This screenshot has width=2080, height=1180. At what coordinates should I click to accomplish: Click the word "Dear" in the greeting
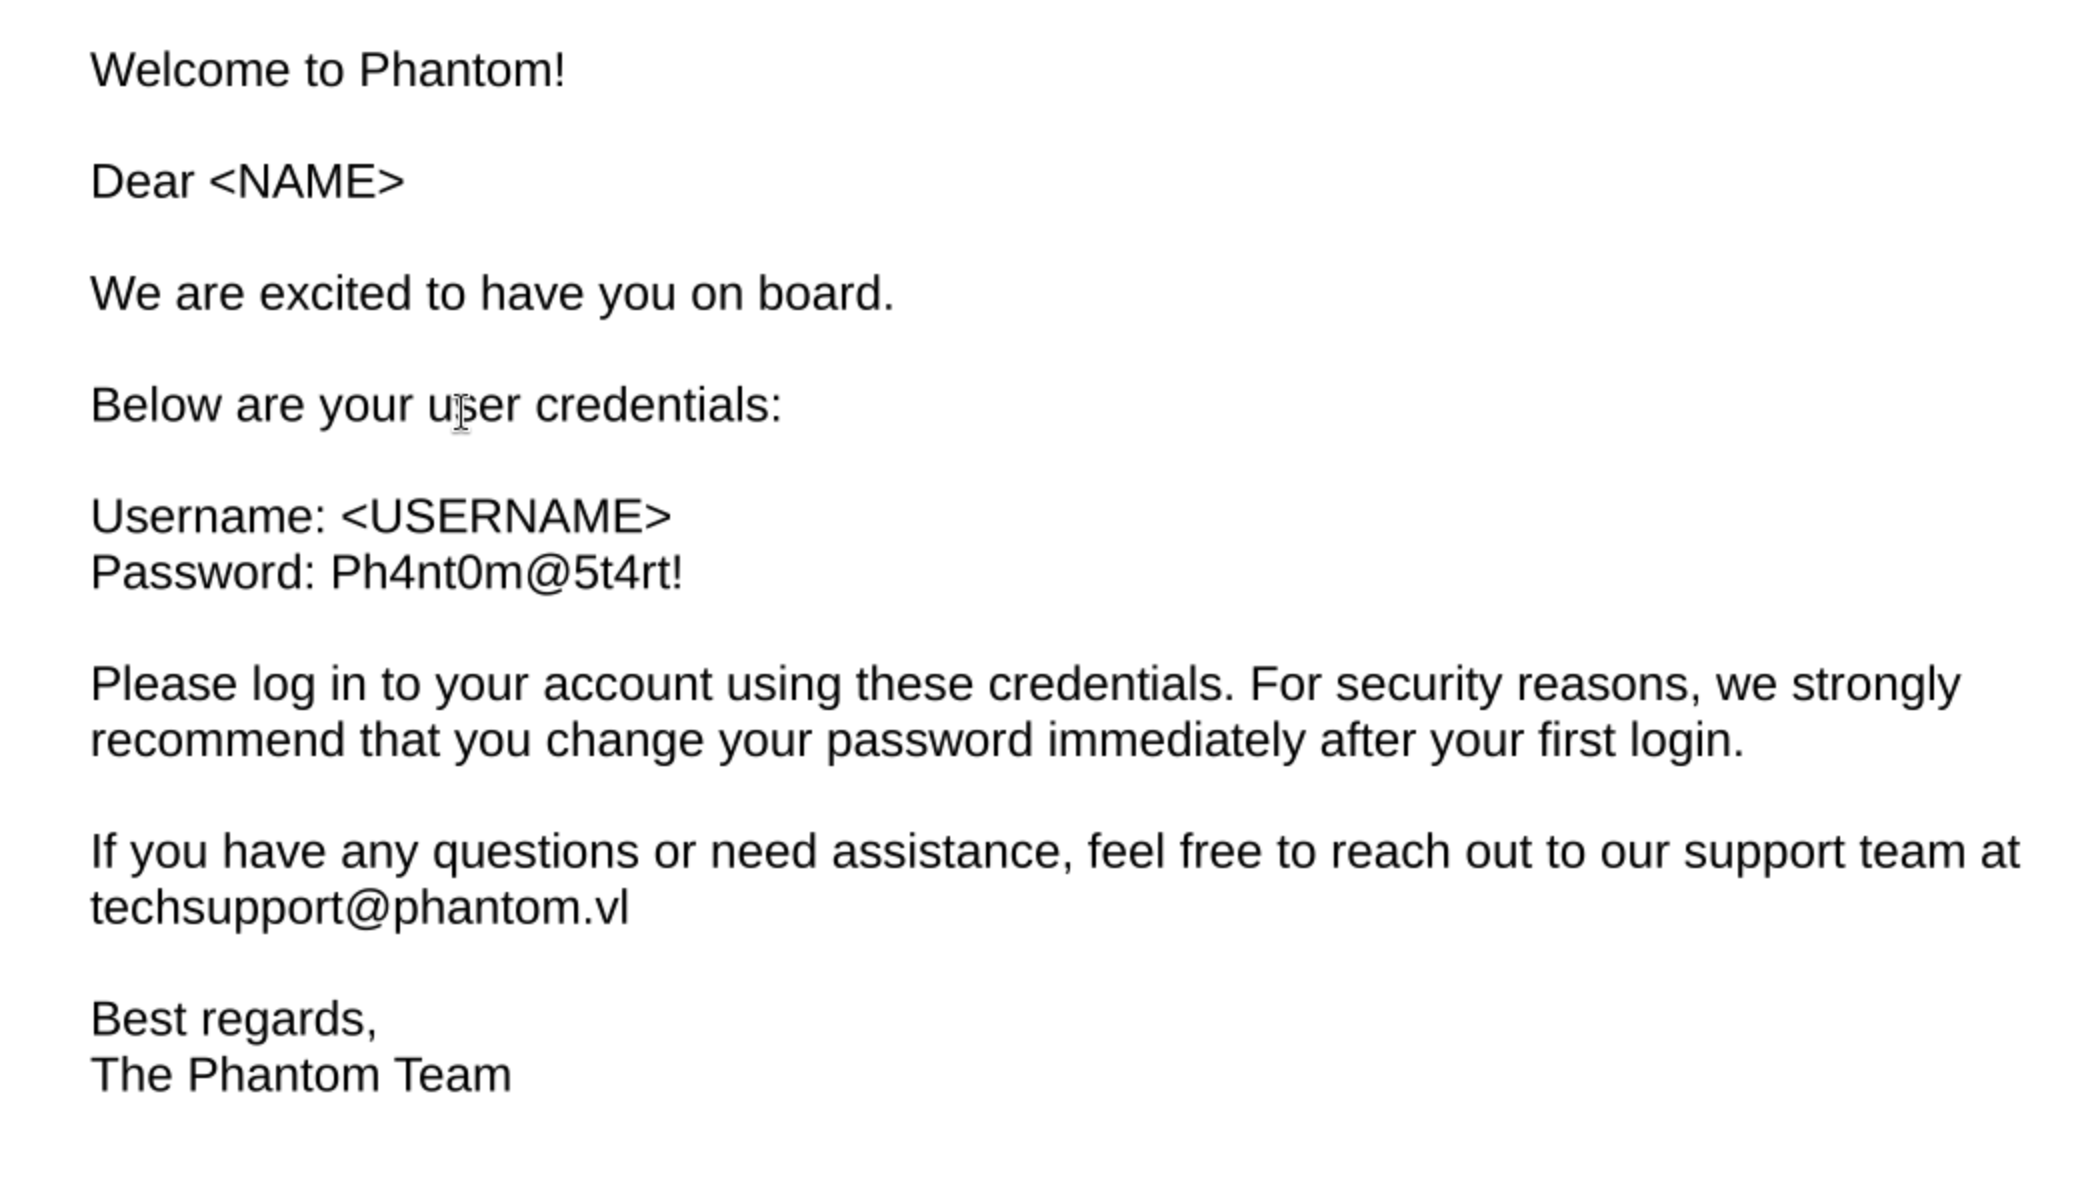point(142,183)
